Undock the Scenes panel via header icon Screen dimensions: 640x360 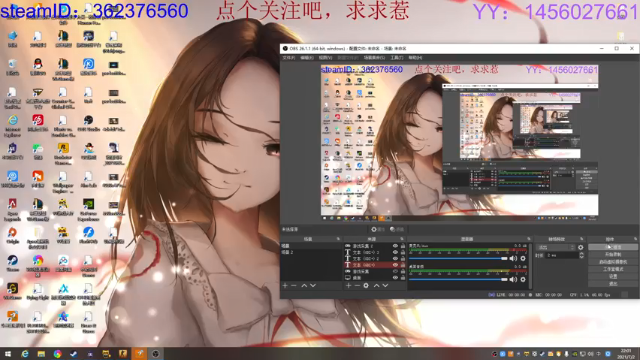(338, 239)
